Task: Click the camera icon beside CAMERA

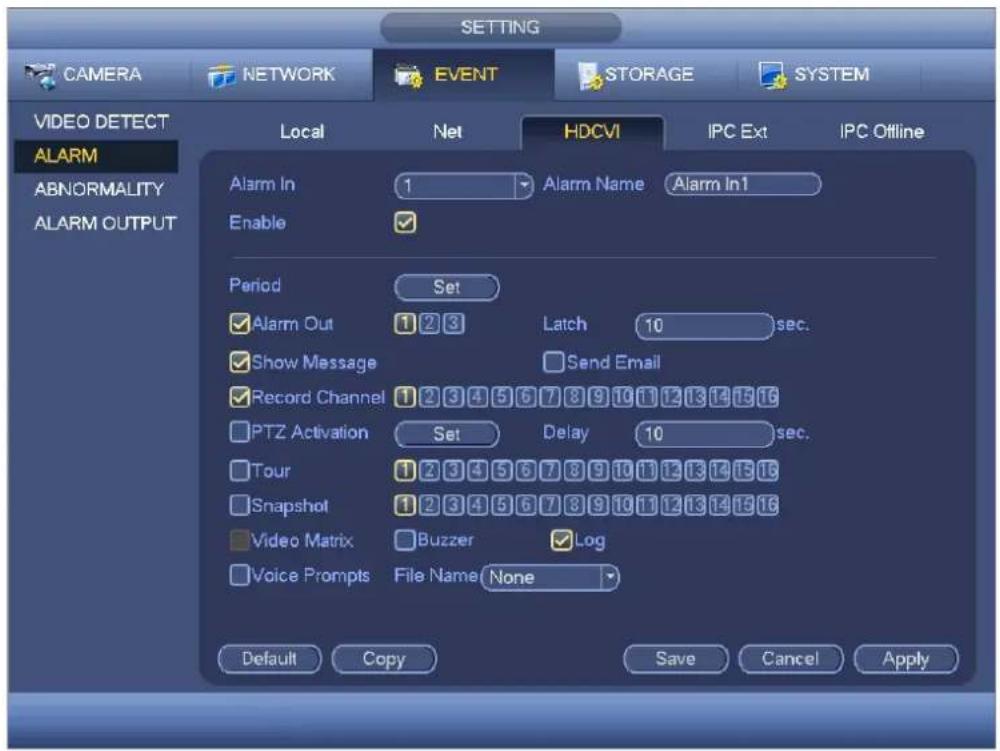Action: 41,75
